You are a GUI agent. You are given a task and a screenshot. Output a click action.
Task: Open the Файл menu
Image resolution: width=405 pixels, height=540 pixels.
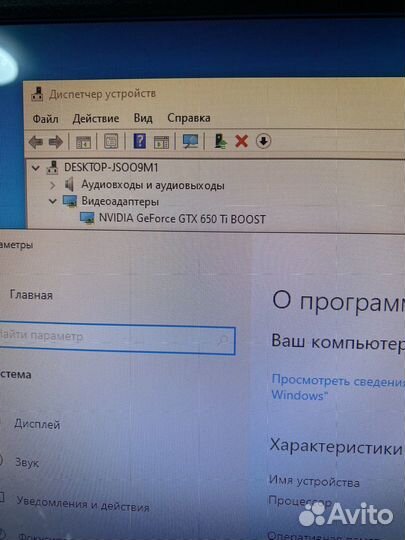[45, 119]
